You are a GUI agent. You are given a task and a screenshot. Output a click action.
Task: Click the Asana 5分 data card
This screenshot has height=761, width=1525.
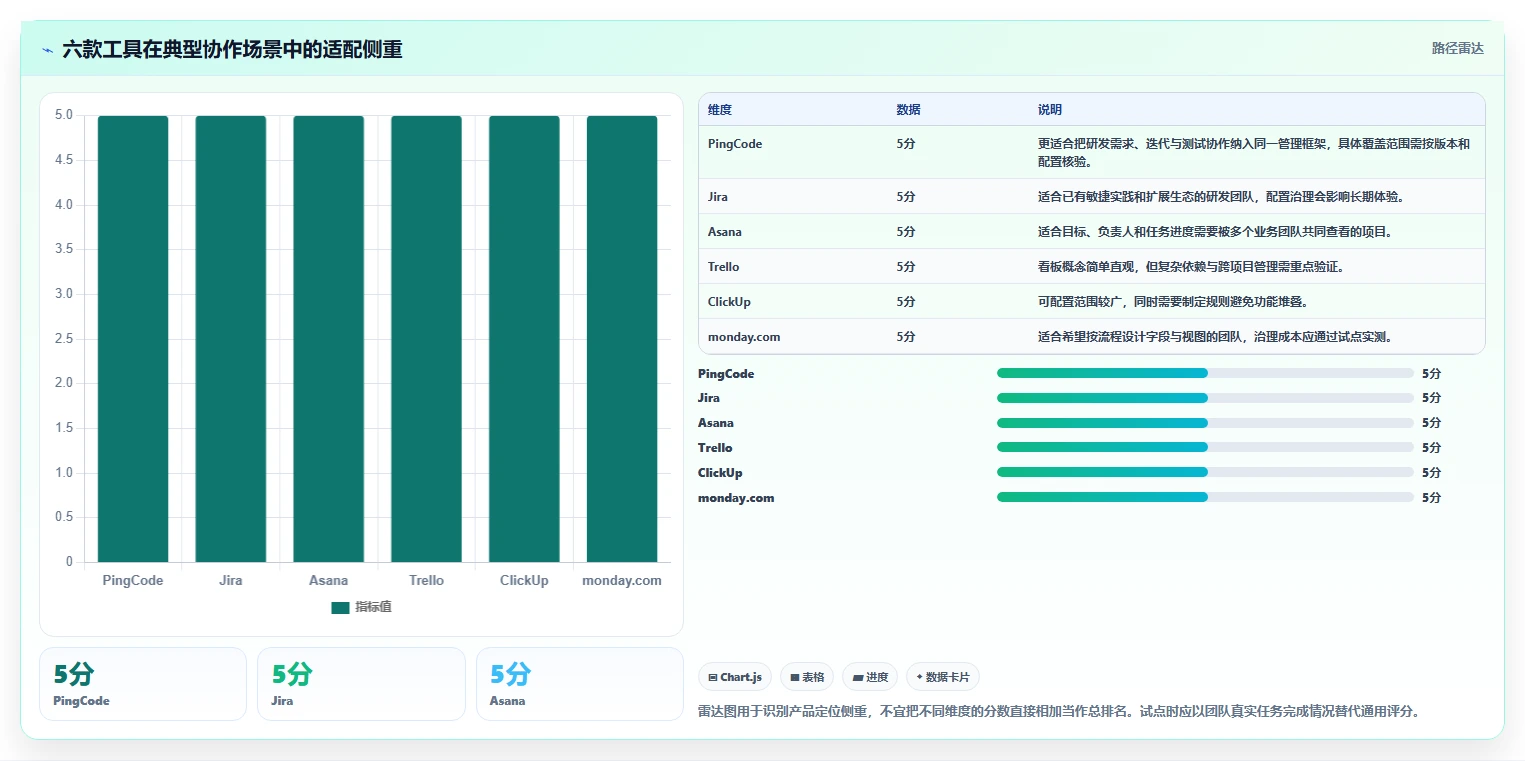(580, 684)
